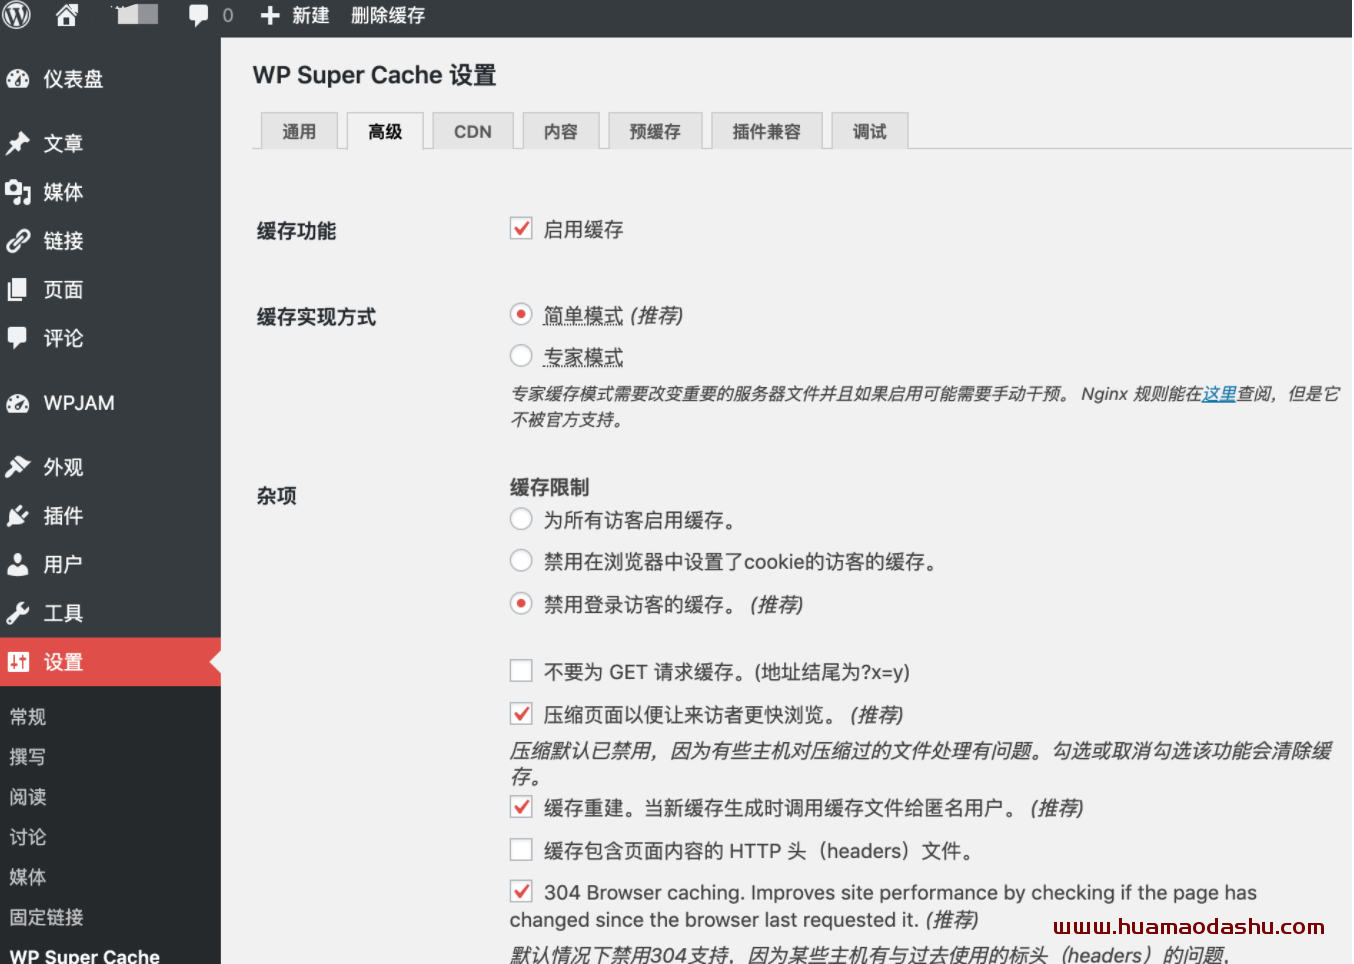The width and height of the screenshot is (1354, 964).
Task: Click the WP Super Cache 设置 title
Action: point(374,75)
